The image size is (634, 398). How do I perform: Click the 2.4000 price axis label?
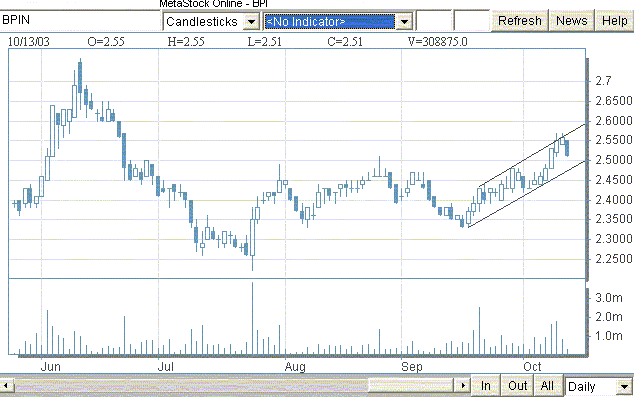[x=613, y=199]
